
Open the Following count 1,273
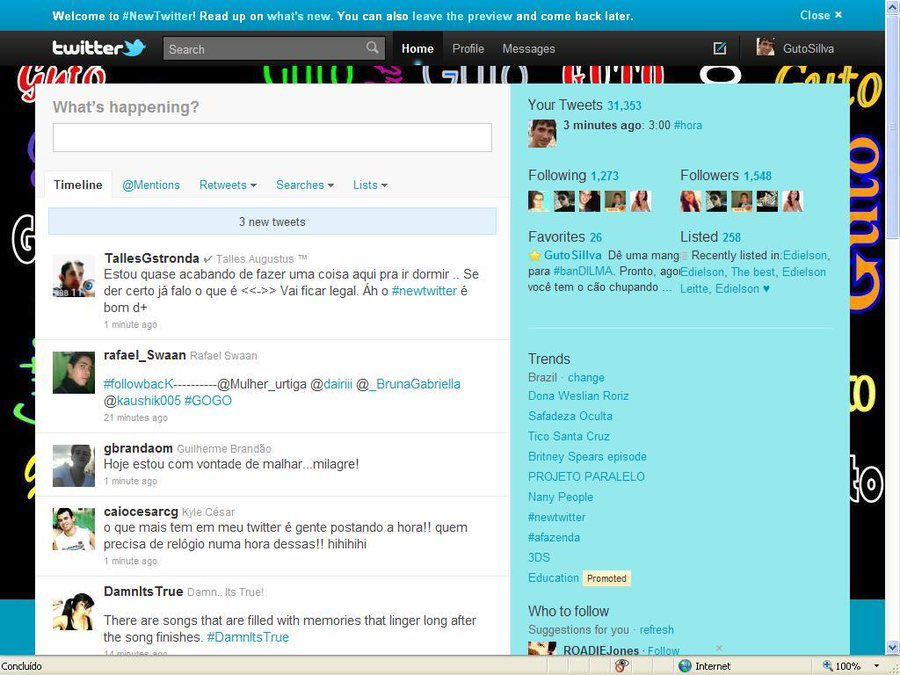click(x=604, y=176)
